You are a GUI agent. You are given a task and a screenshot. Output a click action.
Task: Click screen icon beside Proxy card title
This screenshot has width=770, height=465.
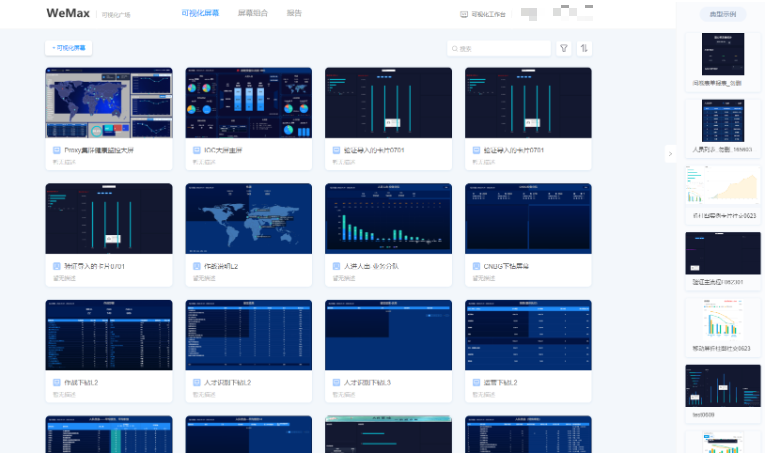57,150
